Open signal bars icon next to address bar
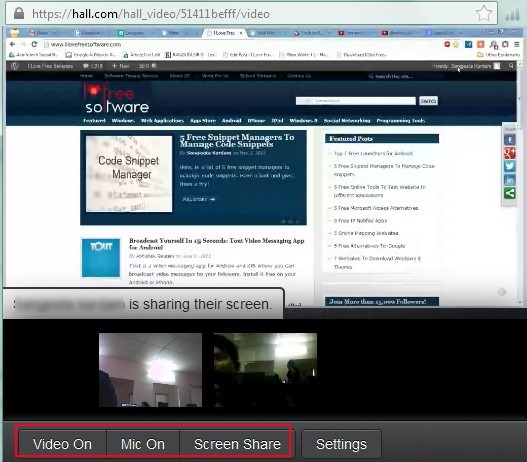This screenshot has width=527, height=462. click(x=512, y=14)
